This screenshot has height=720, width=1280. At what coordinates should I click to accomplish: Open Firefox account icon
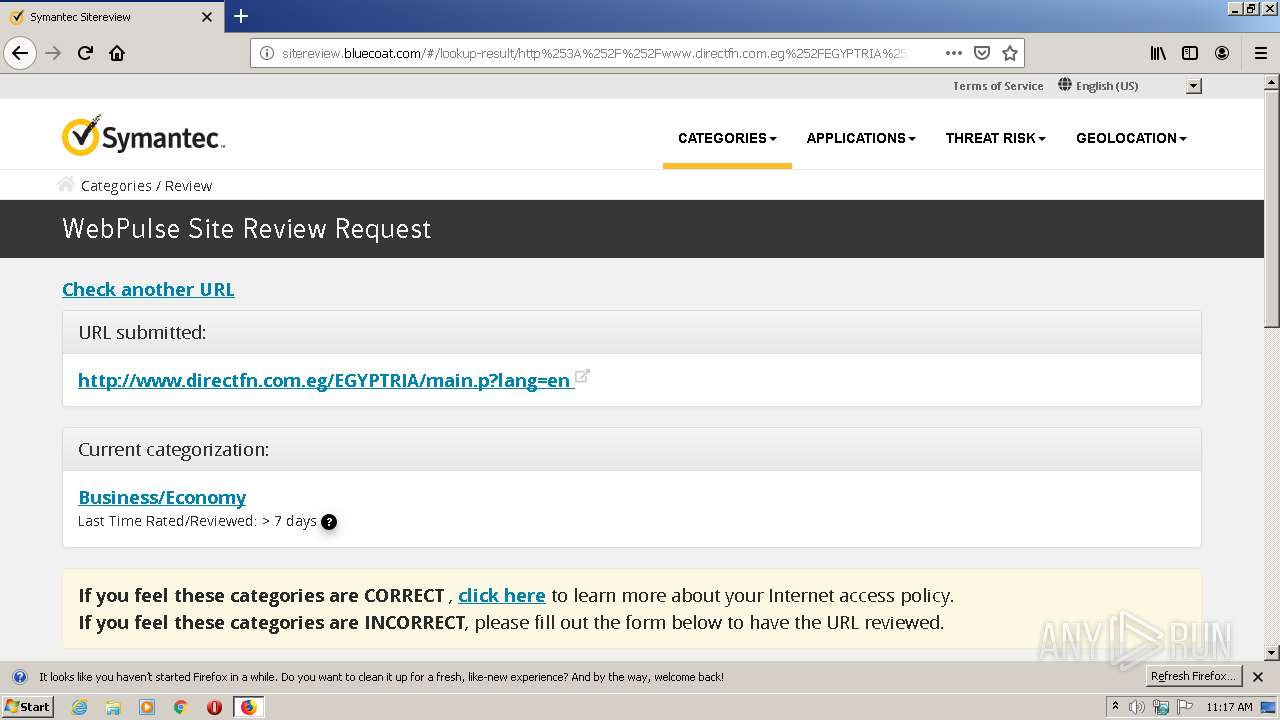click(x=1222, y=53)
